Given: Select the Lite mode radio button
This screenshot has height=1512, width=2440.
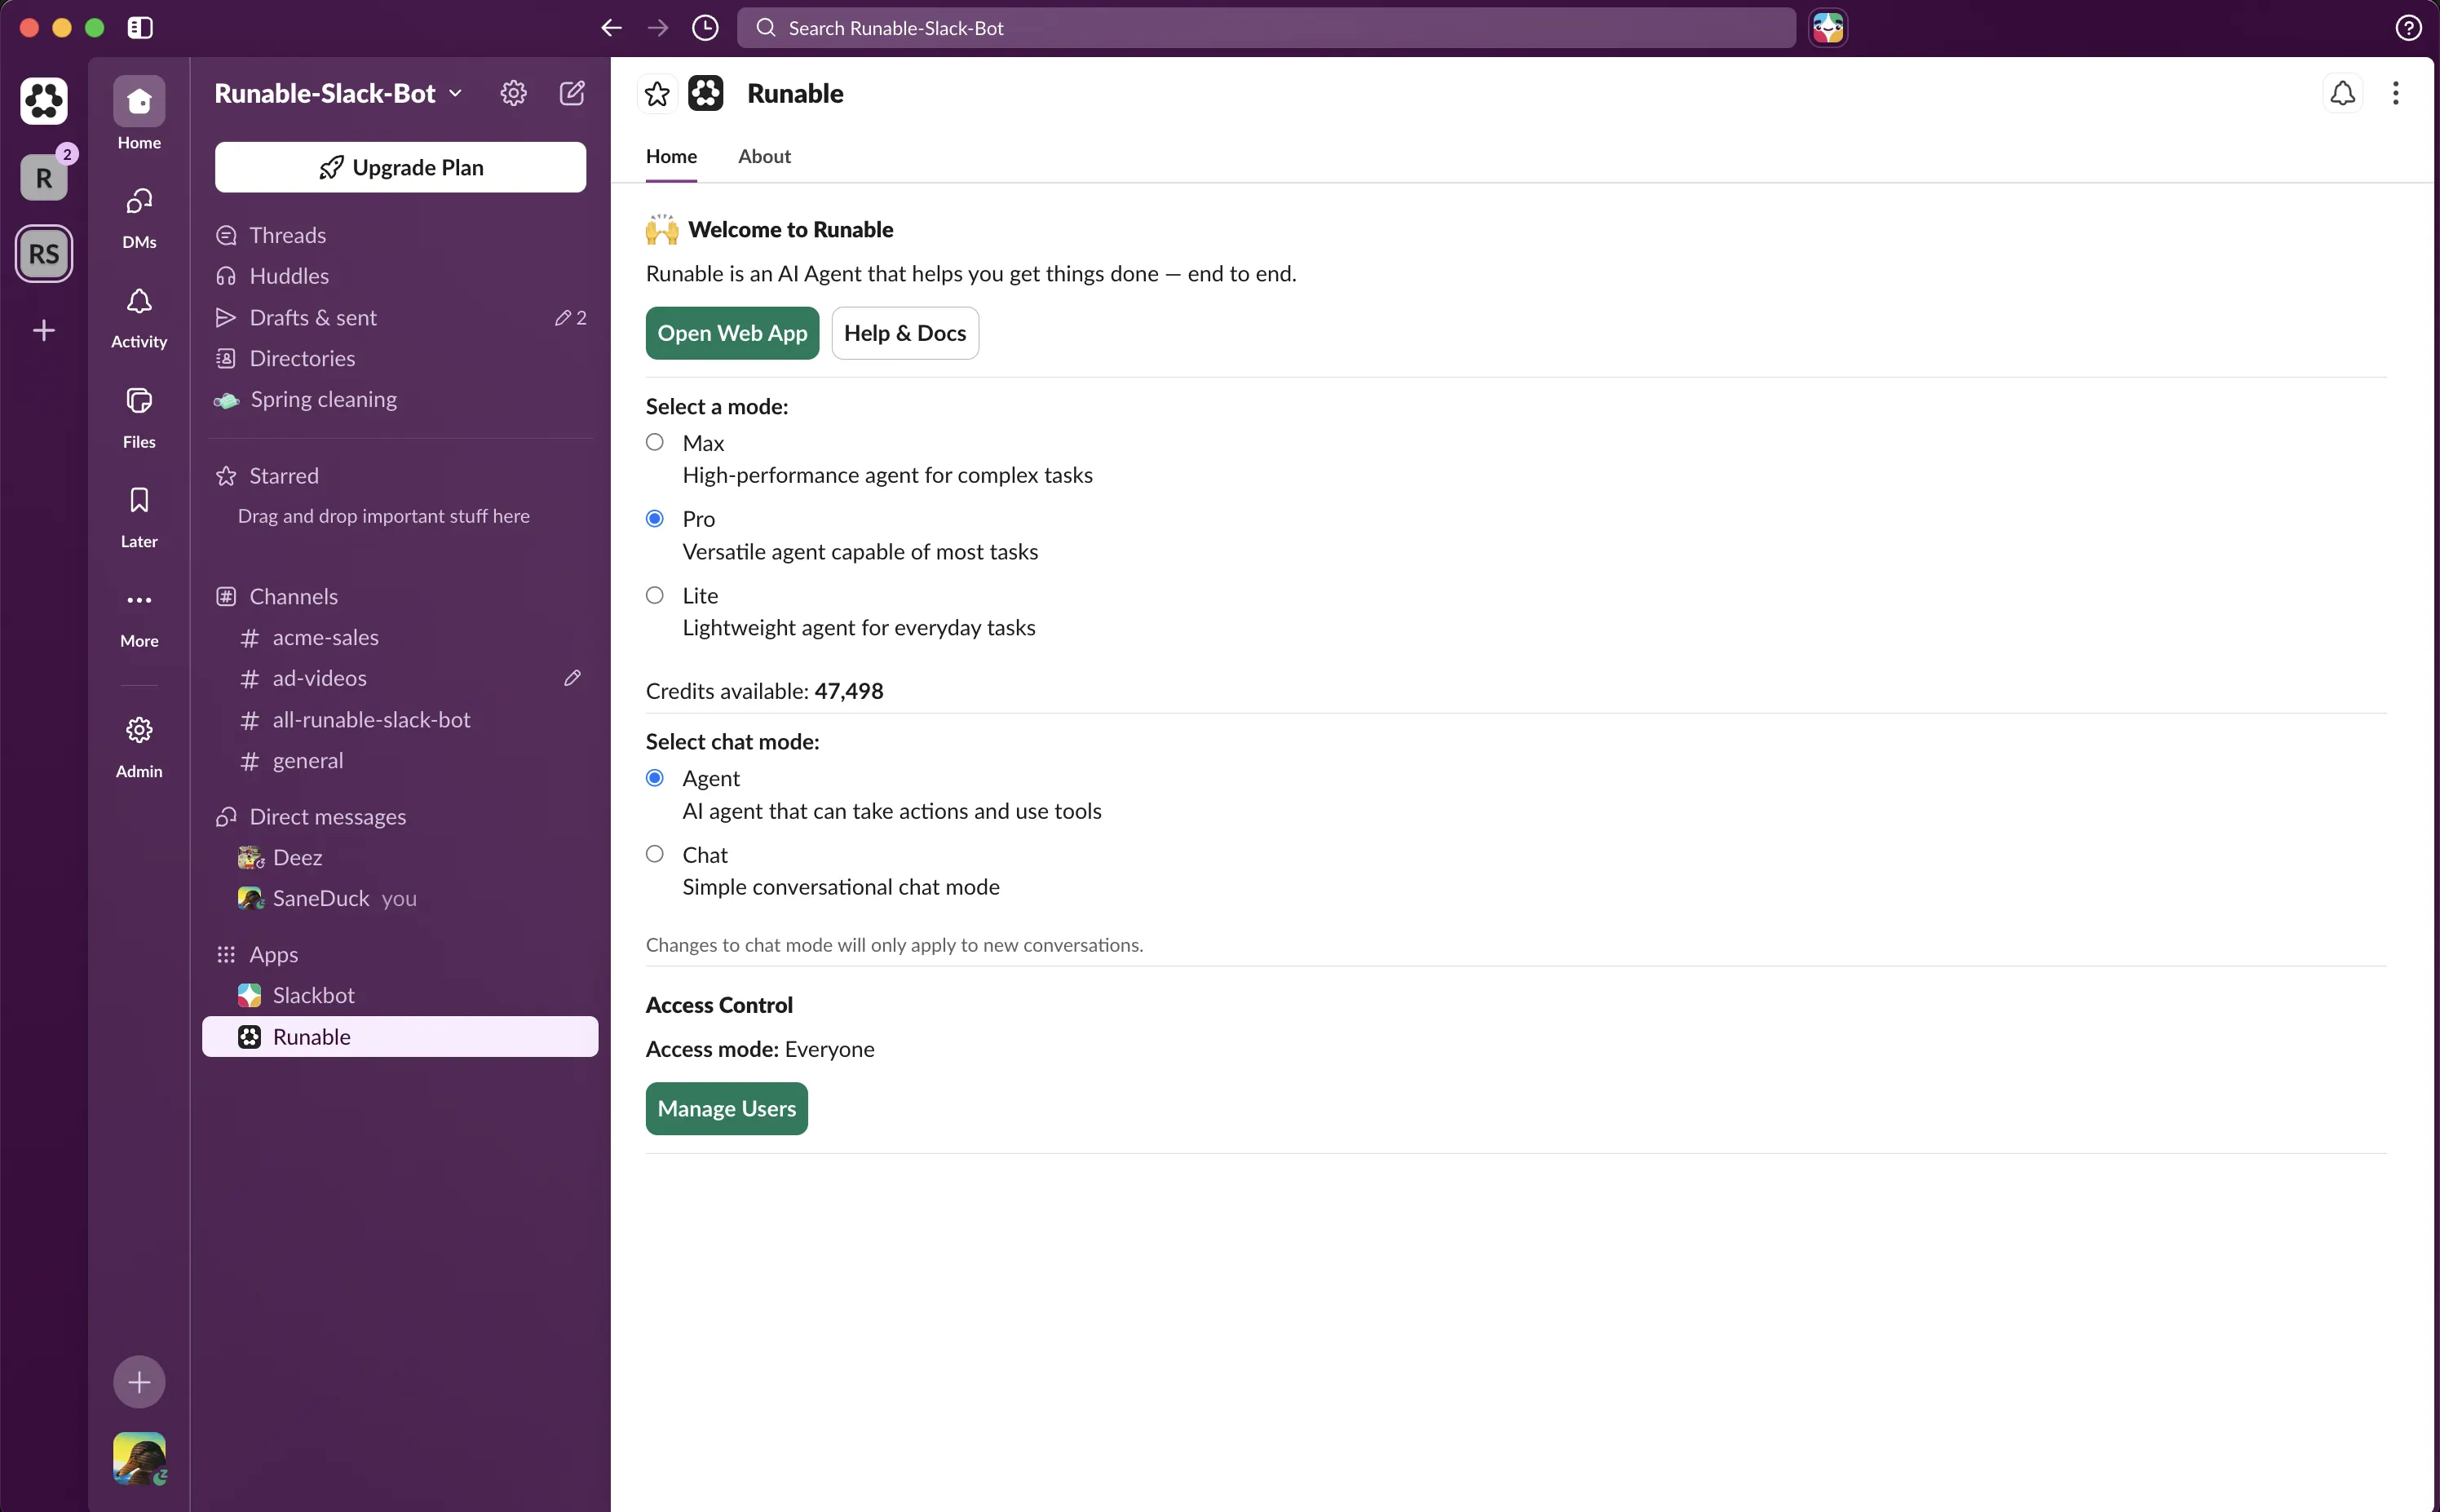Looking at the screenshot, I should tap(655, 595).
